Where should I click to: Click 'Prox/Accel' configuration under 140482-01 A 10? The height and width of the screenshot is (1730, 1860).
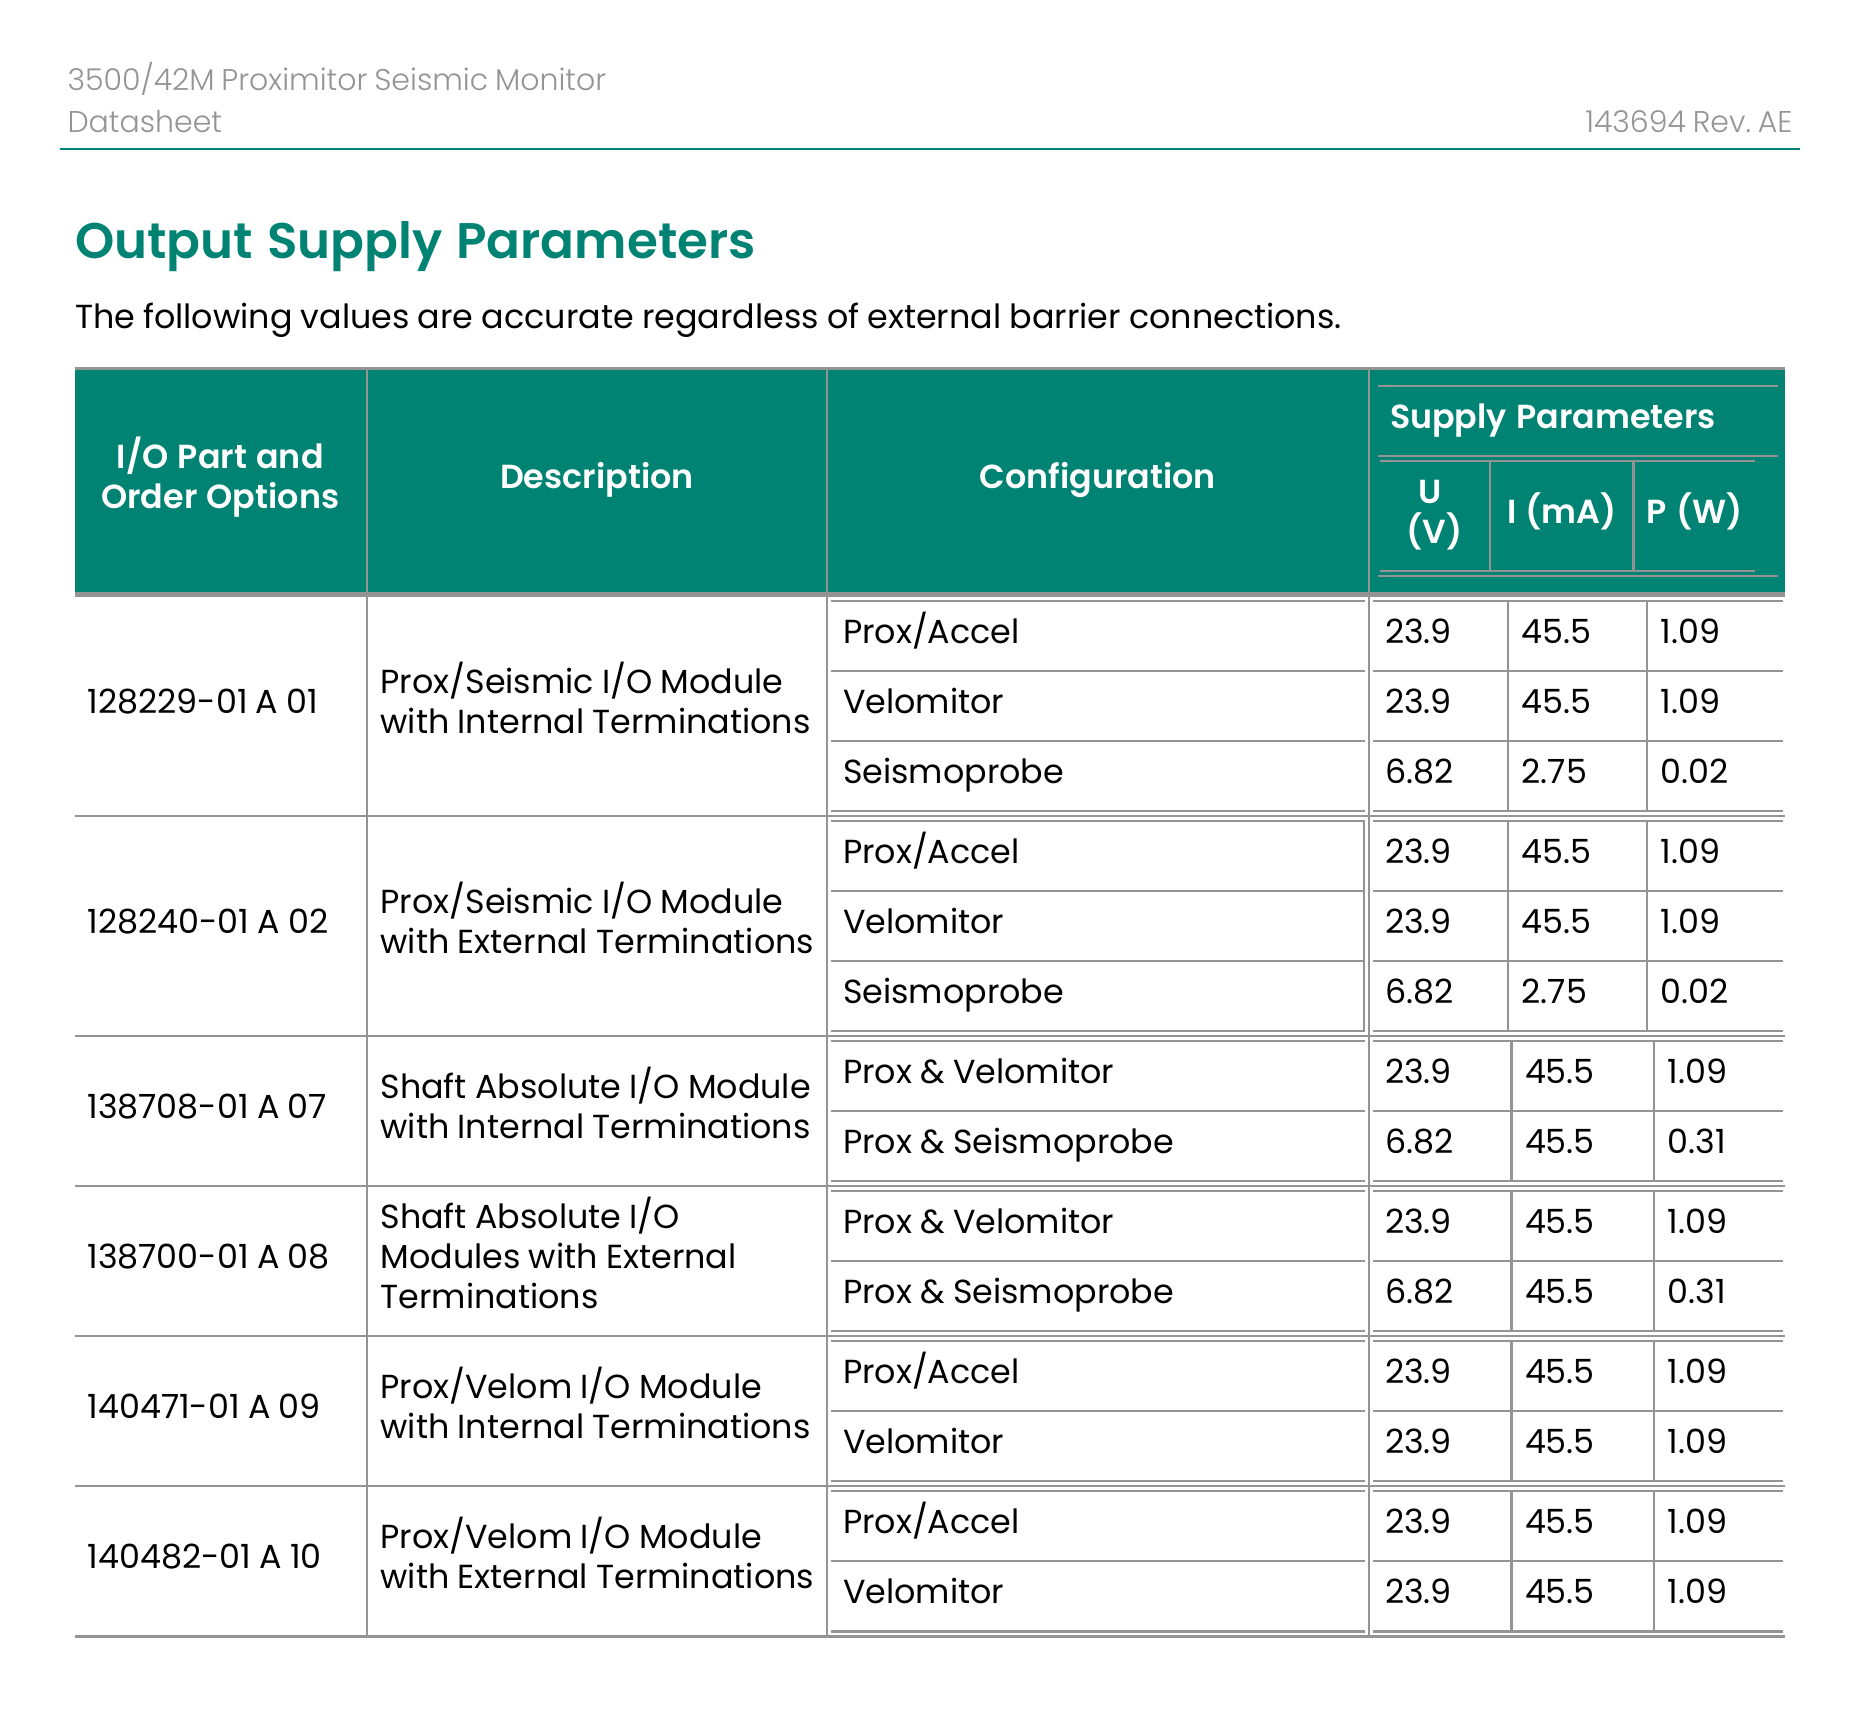931,1522
